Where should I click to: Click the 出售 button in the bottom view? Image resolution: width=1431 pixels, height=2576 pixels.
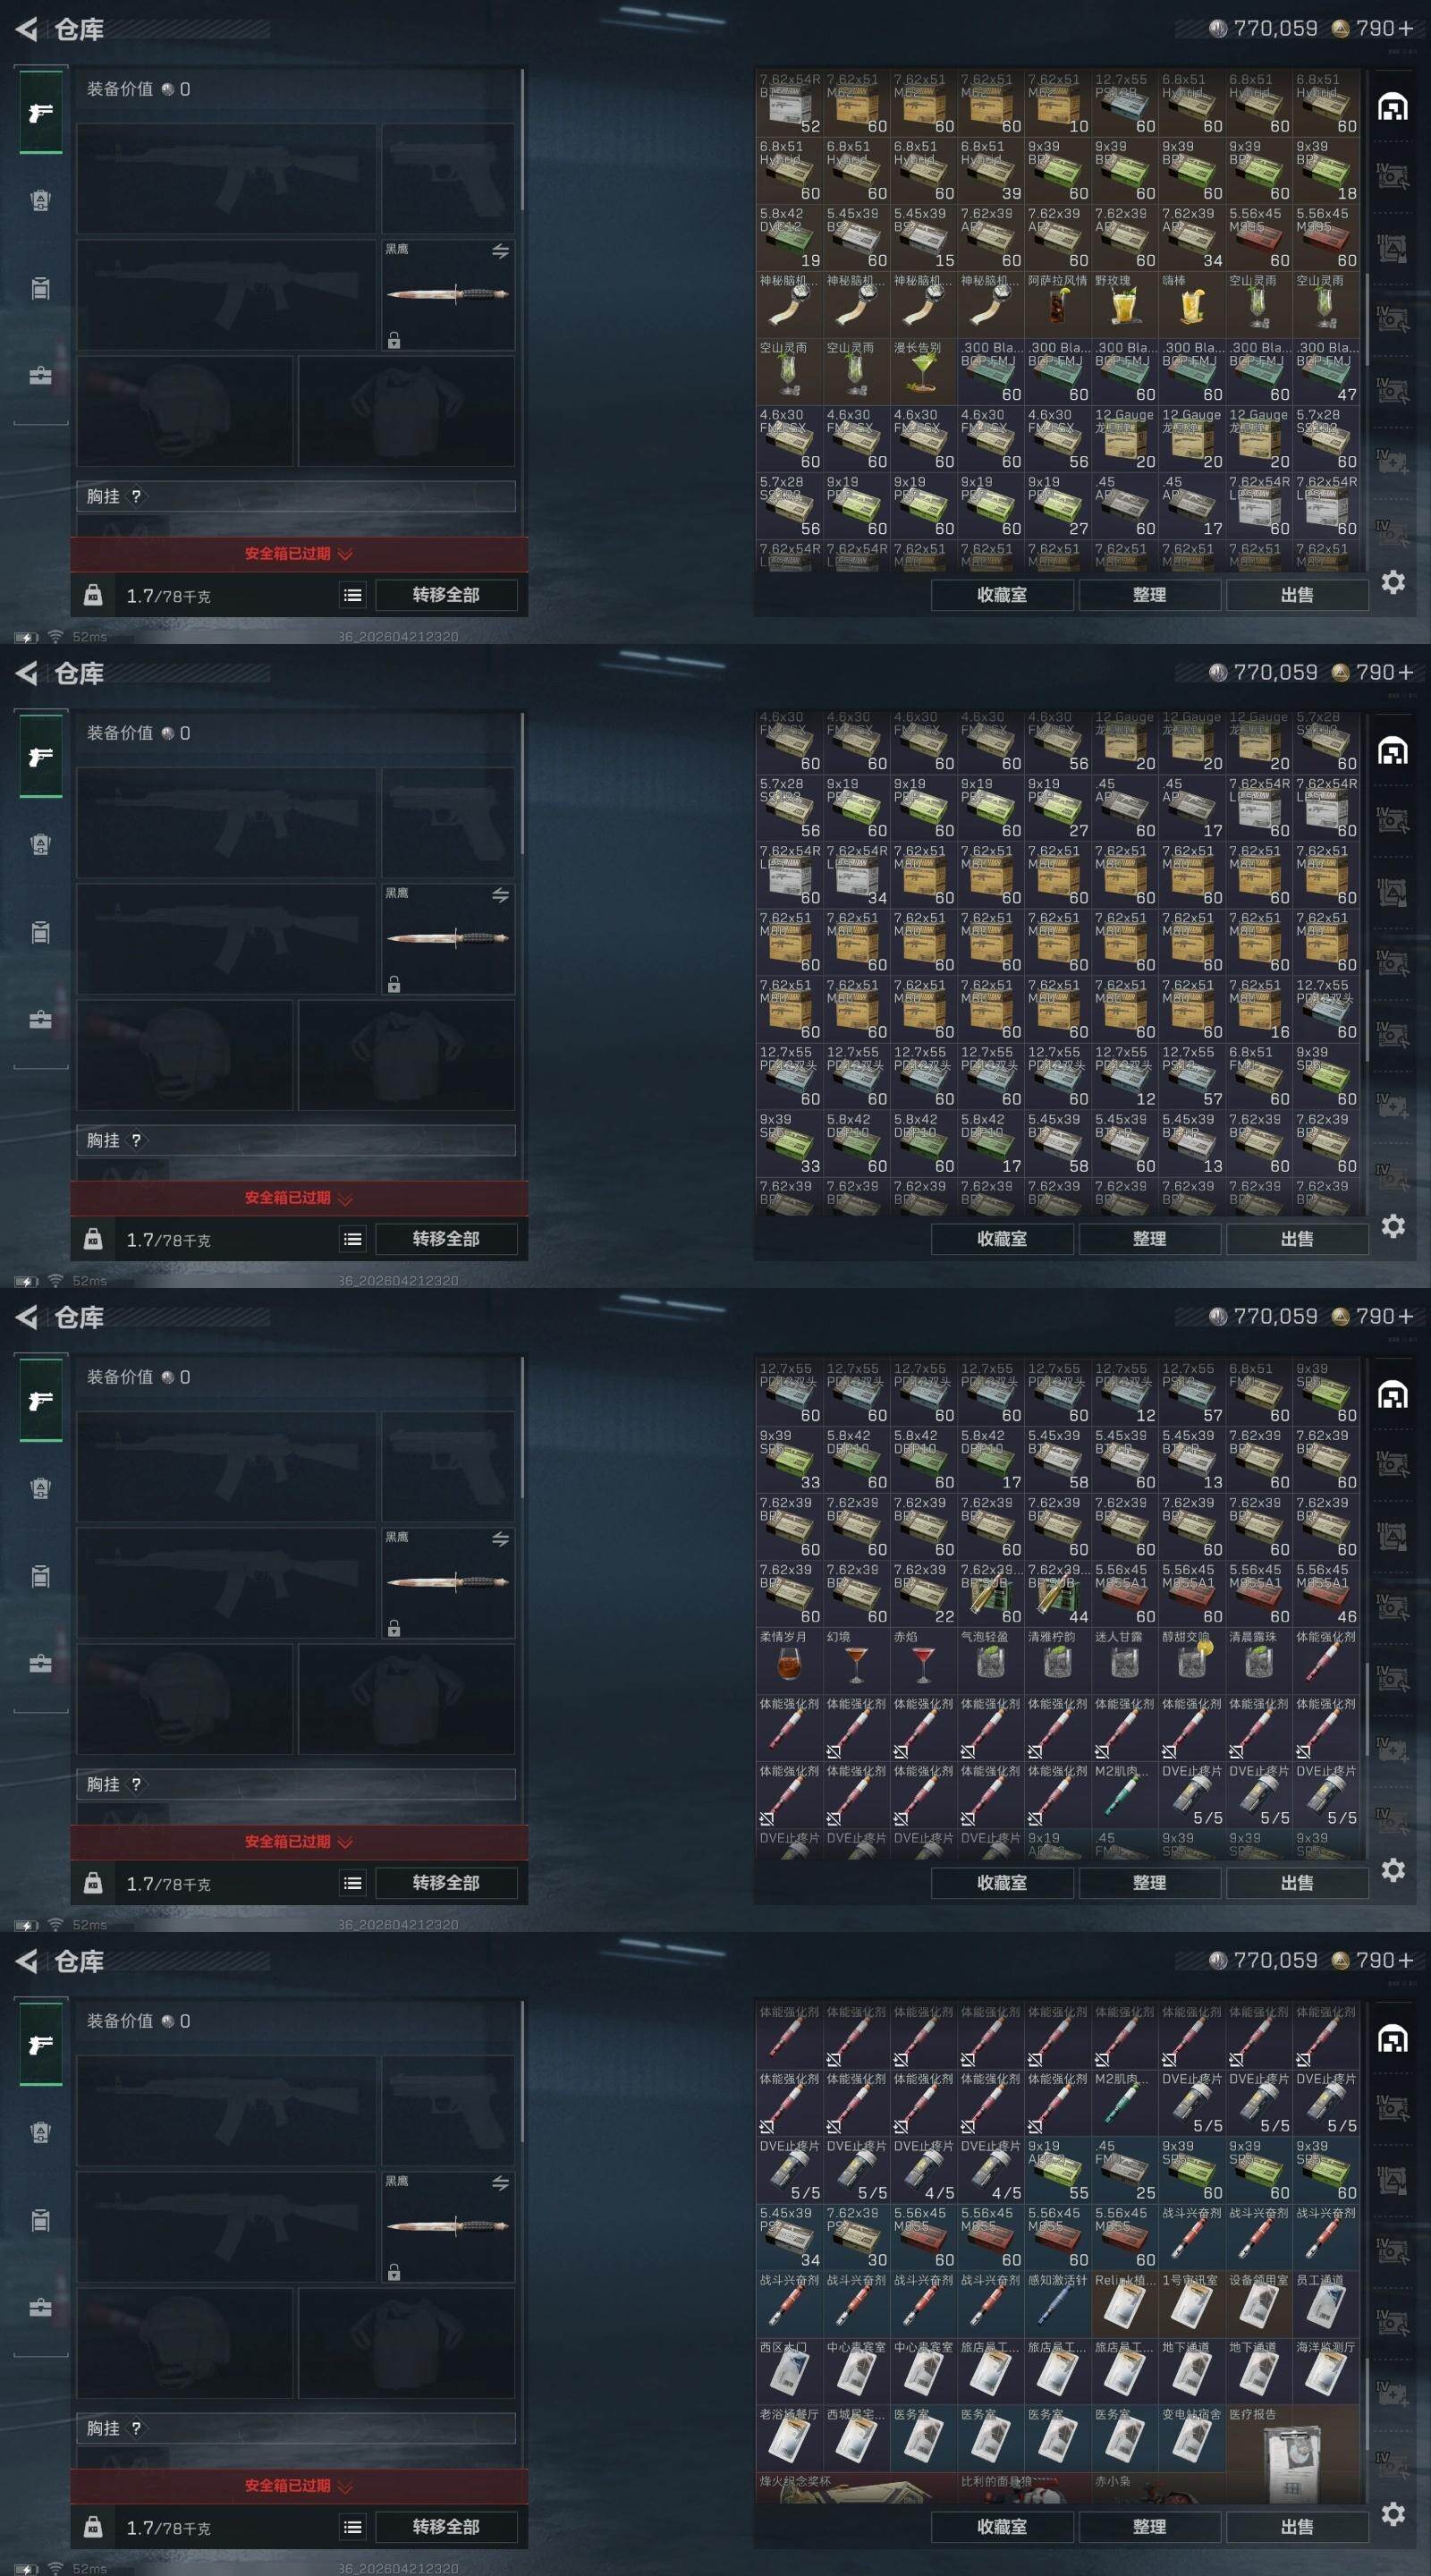pos(1297,2527)
